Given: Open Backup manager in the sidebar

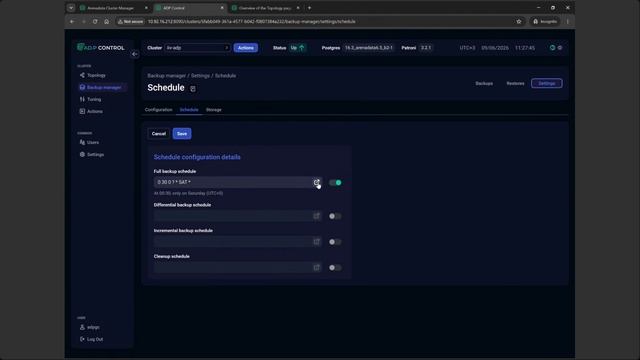Looking at the screenshot, I should click(x=100, y=87).
